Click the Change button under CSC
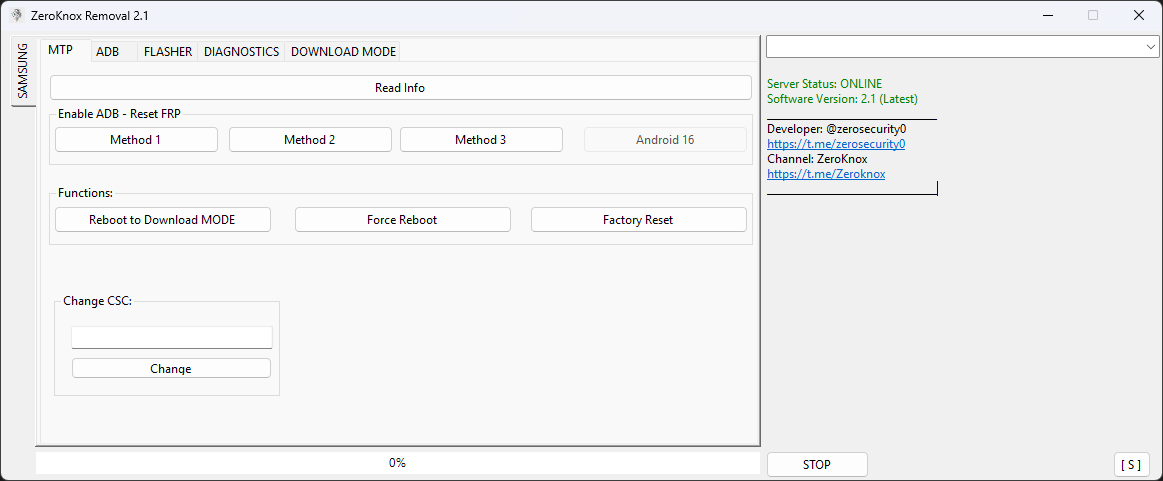The width and height of the screenshot is (1163, 481). click(171, 368)
